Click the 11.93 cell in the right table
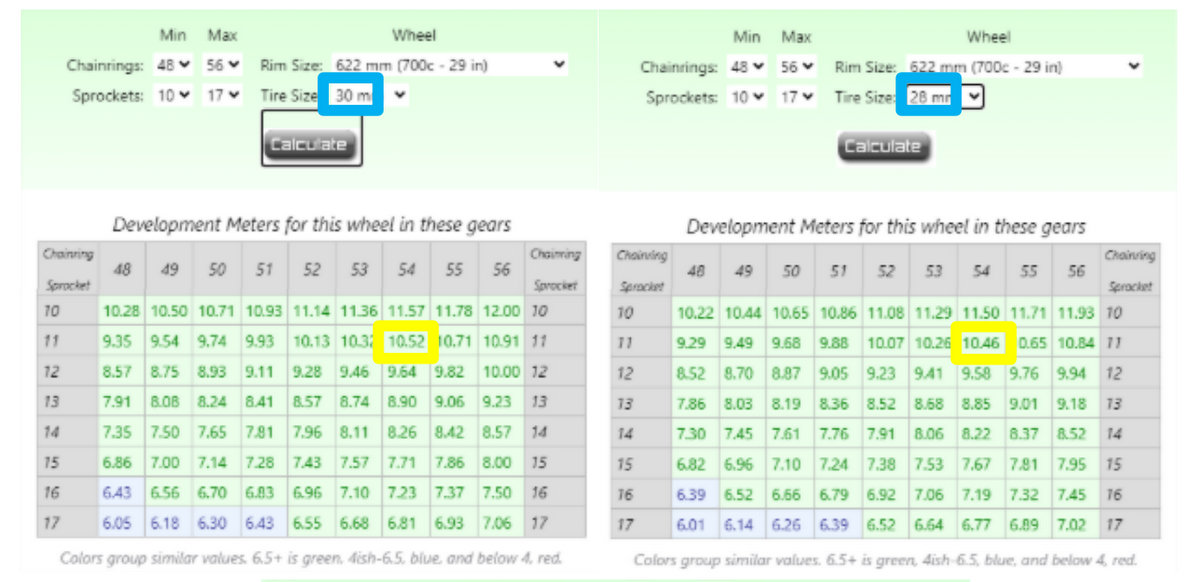Screen dimensions: 1200x582 click(x=1077, y=313)
